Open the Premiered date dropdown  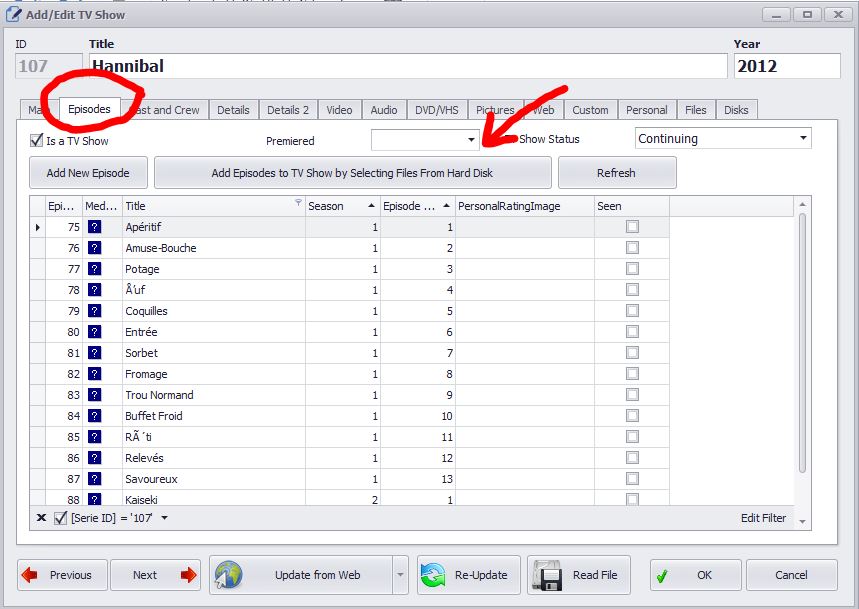click(472, 139)
